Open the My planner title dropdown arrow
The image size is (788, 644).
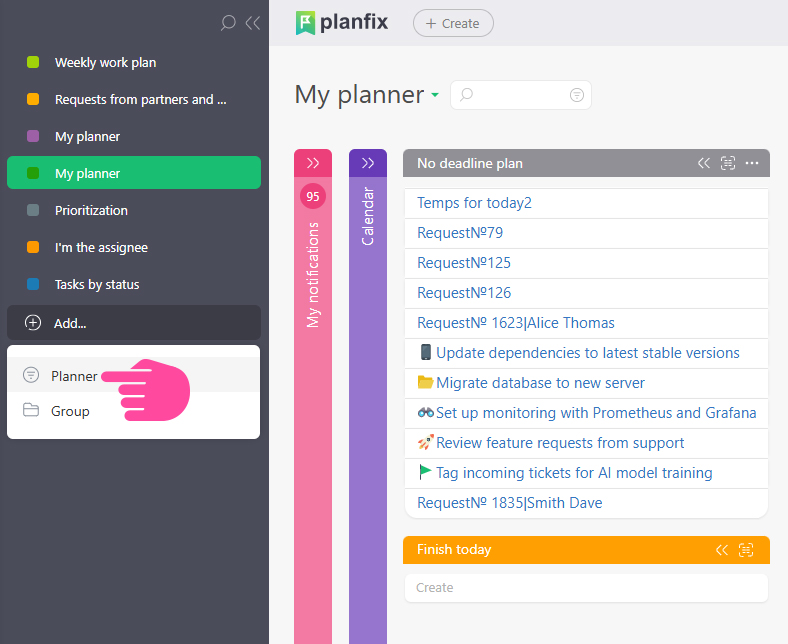(x=435, y=96)
